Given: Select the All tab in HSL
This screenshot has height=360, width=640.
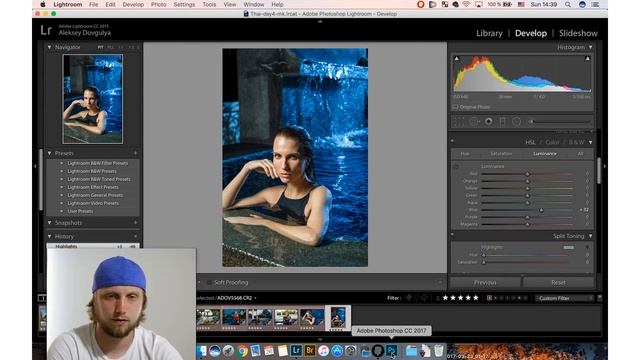Looking at the screenshot, I should 580,154.
